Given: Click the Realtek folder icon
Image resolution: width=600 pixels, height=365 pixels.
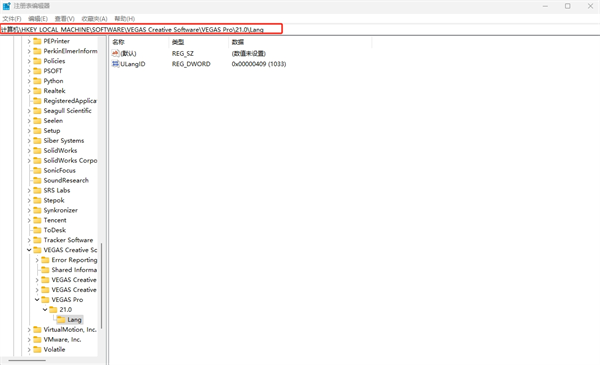Looking at the screenshot, I should click(37, 91).
